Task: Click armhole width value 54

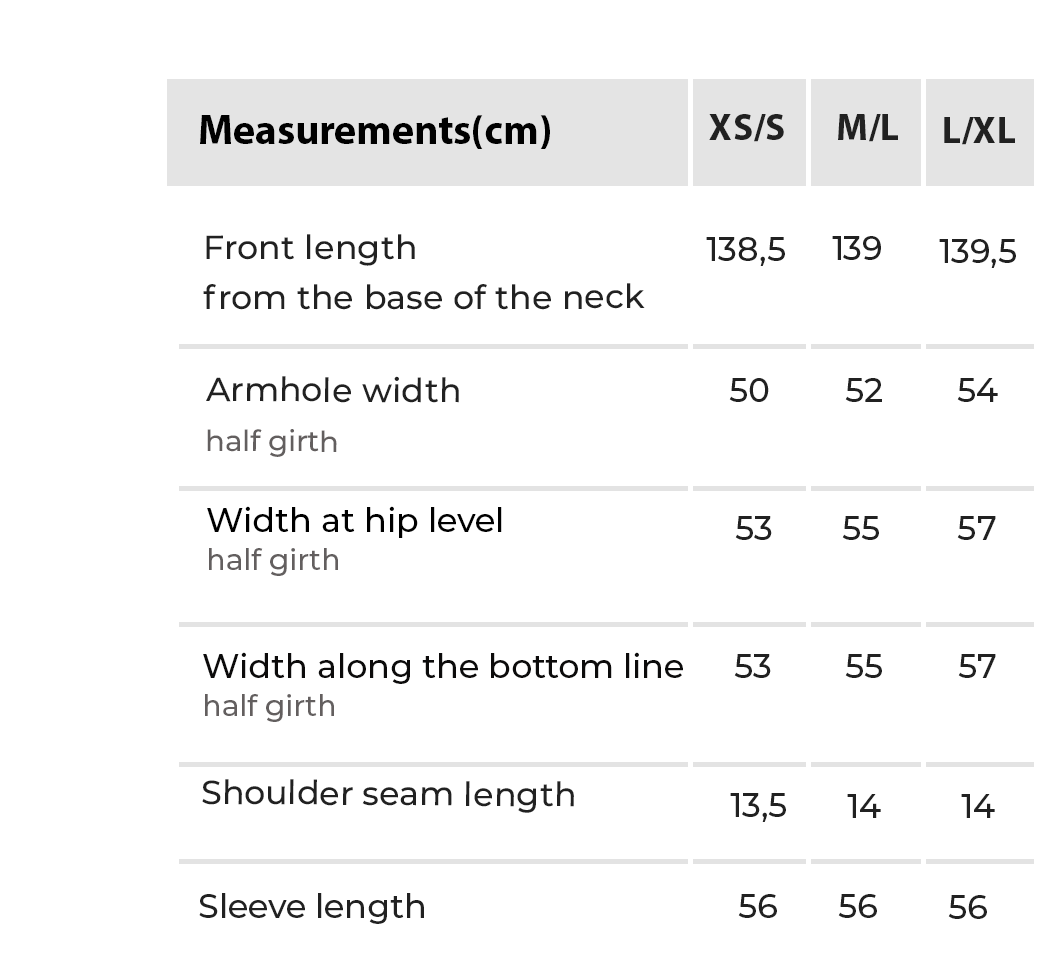Action: click(977, 390)
